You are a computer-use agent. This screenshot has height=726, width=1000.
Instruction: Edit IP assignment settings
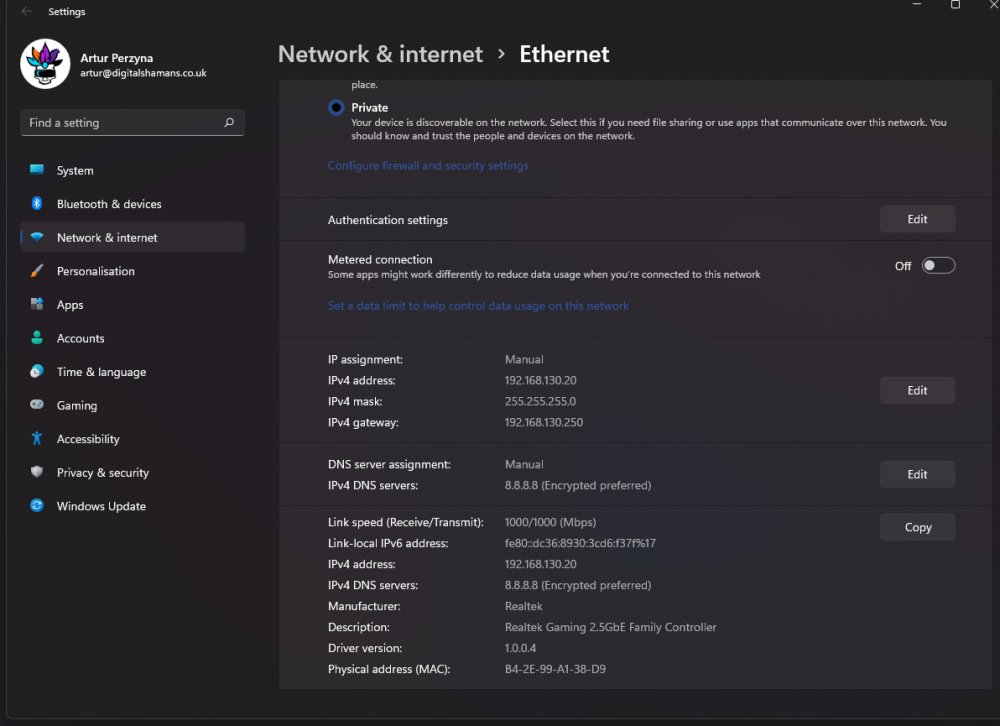[917, 390]
